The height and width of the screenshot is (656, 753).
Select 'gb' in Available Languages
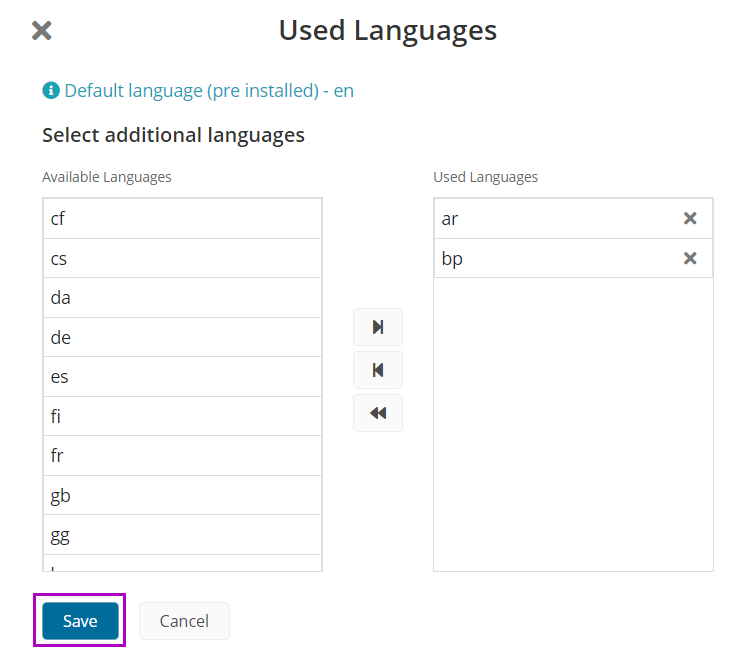pyautogui.click(x=182, y=495)
